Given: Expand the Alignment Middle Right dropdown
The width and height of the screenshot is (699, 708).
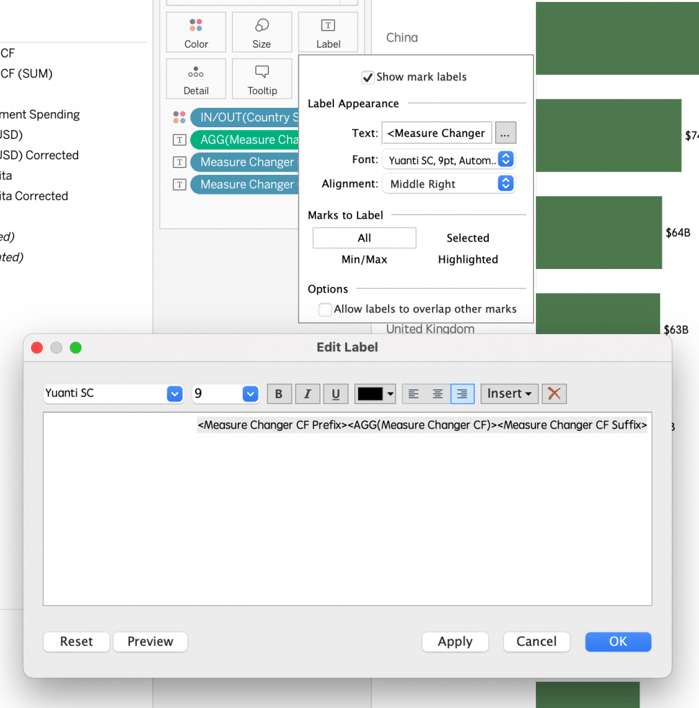Looking at the screenshot, I should [505, 184].
